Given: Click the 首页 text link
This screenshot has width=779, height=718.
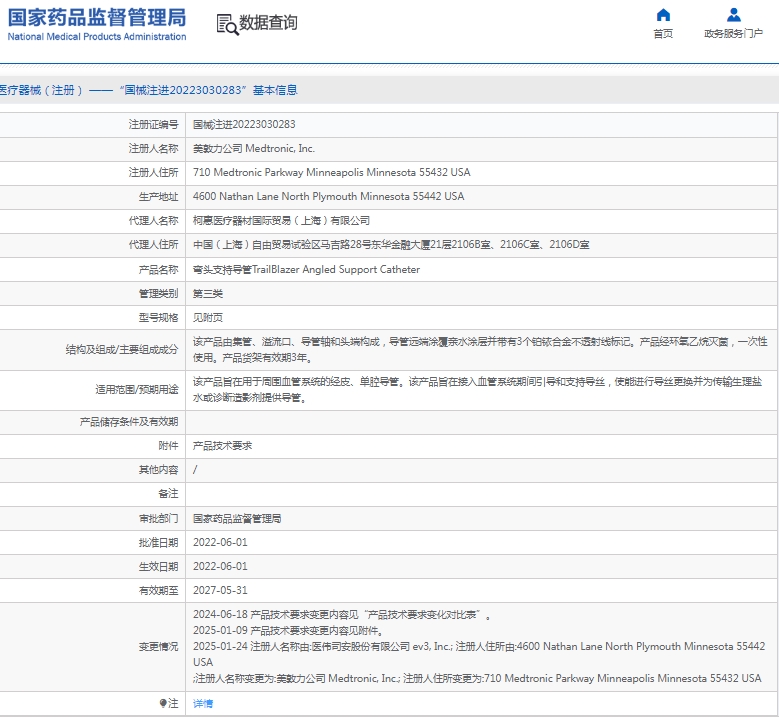Looking at the screenshot, I should click(663, 33).
